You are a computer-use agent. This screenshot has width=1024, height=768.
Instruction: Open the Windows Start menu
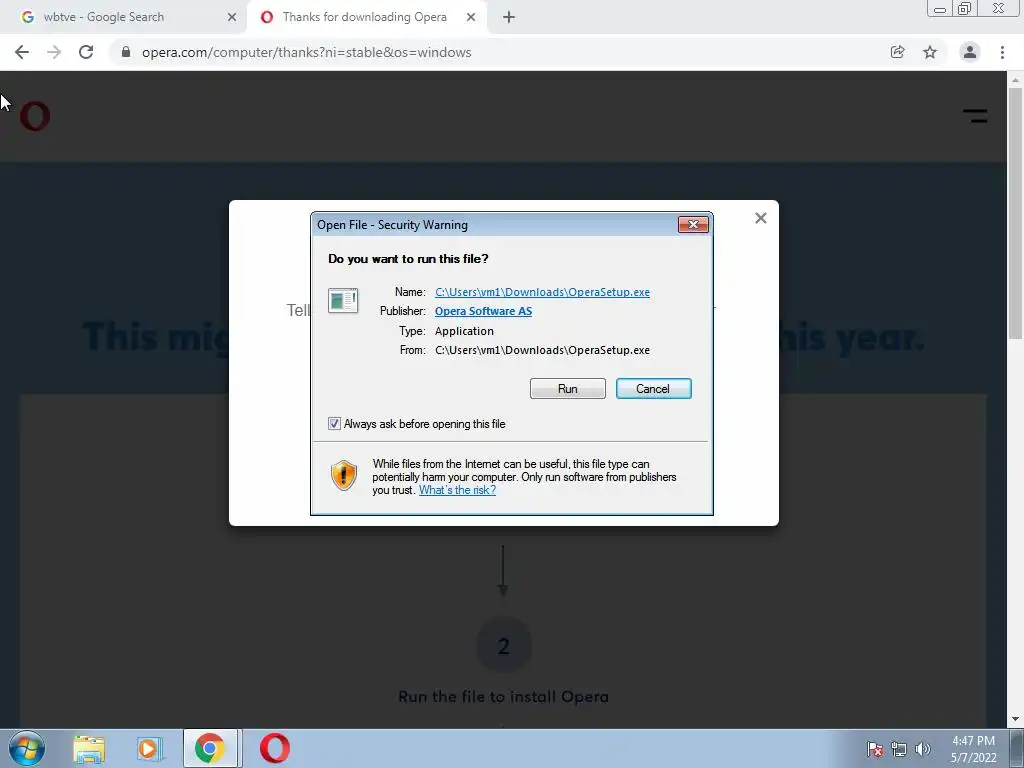(x=27, y=748)
